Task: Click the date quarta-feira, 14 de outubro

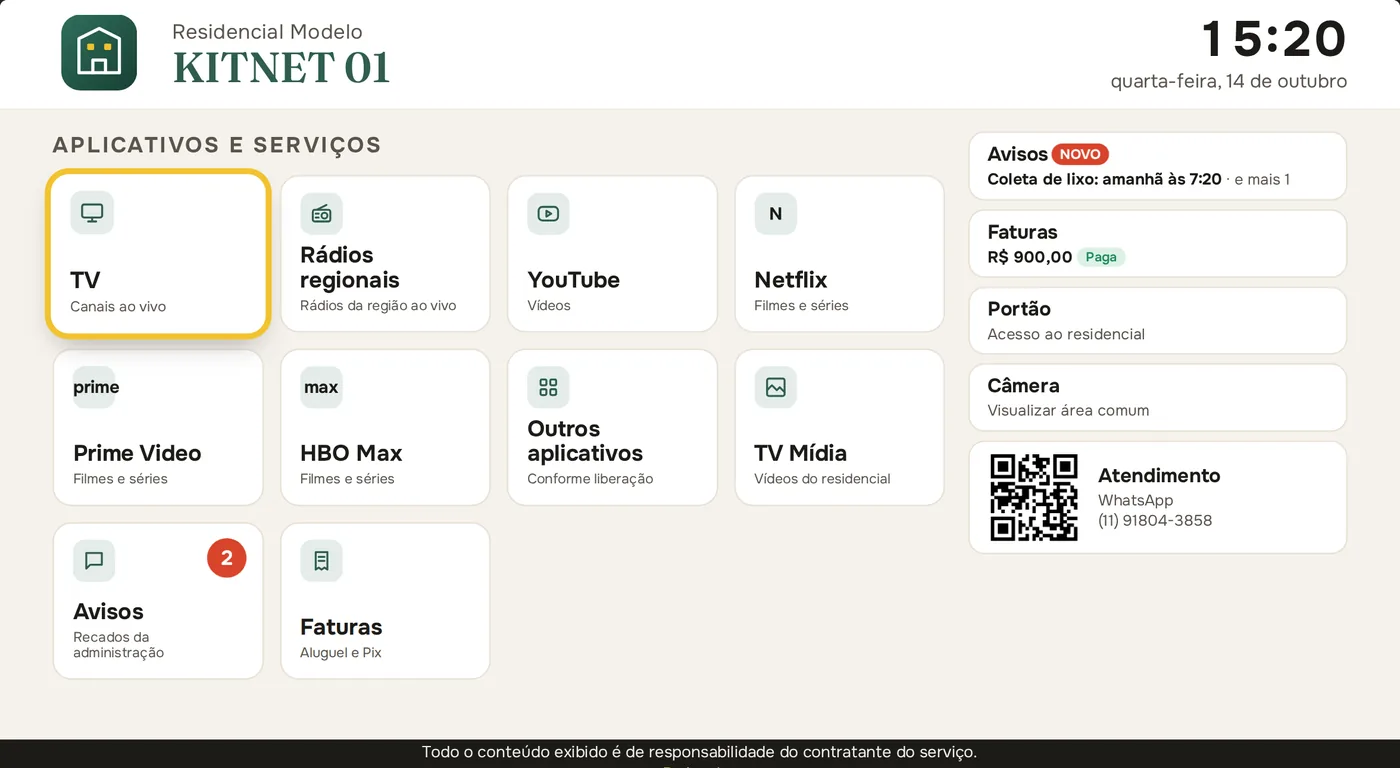Action: coord(1229,81)
